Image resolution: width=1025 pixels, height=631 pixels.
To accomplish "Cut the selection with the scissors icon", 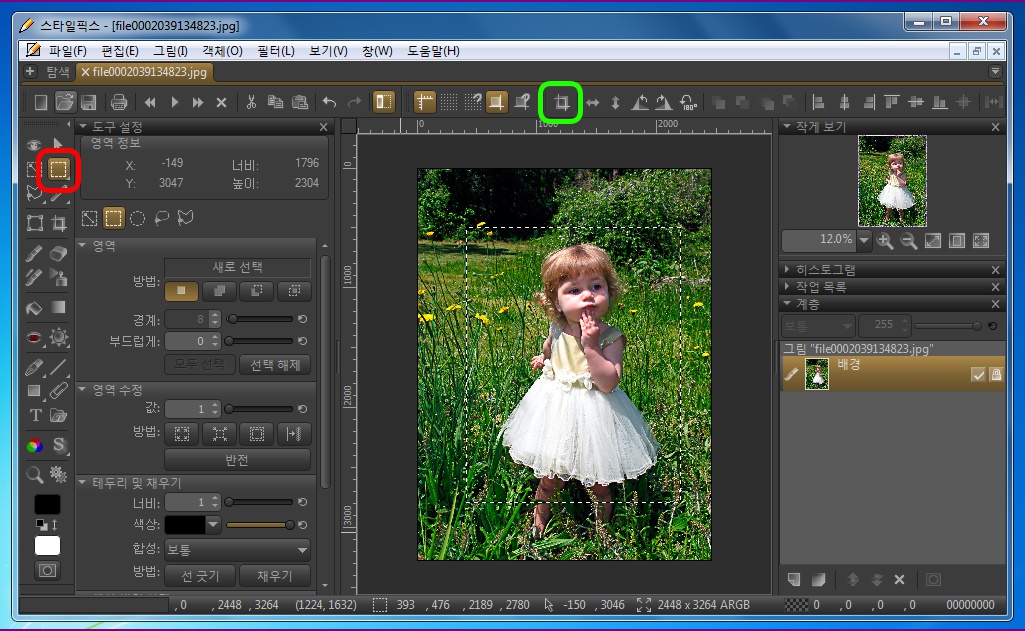I will pyautogui.click(x=251, y=102).
